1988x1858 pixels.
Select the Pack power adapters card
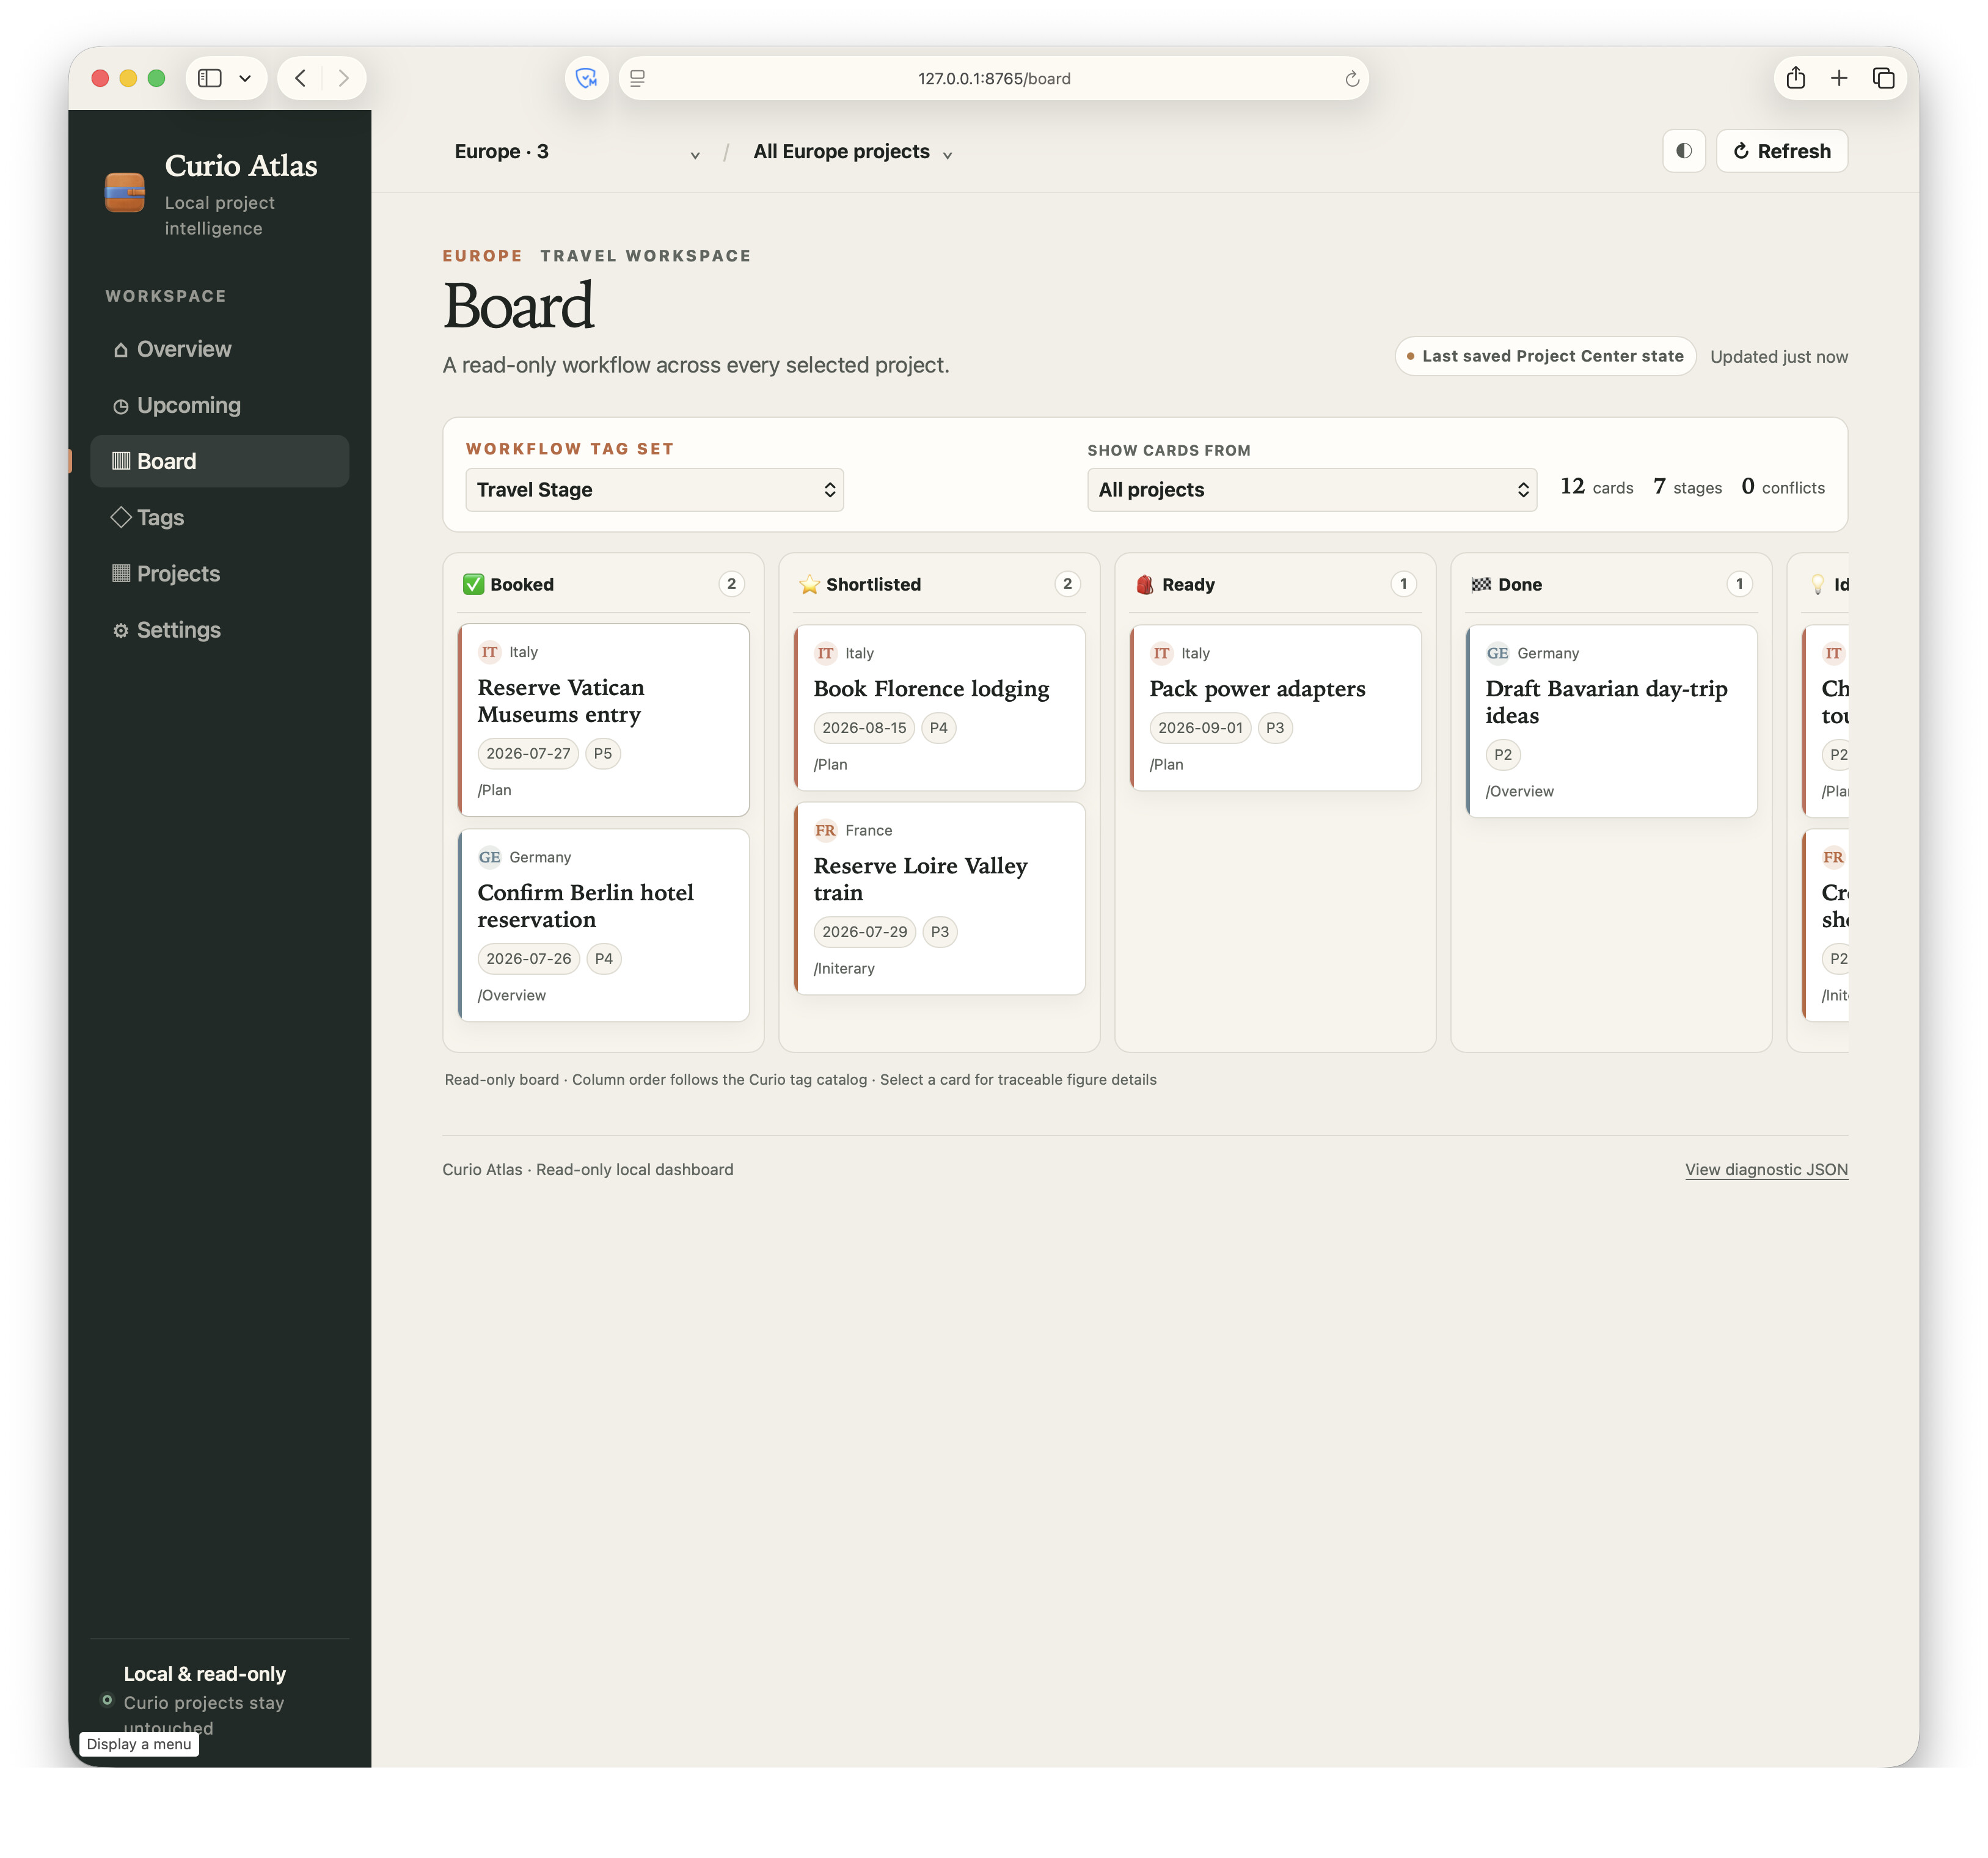[x=1276, y=708]
